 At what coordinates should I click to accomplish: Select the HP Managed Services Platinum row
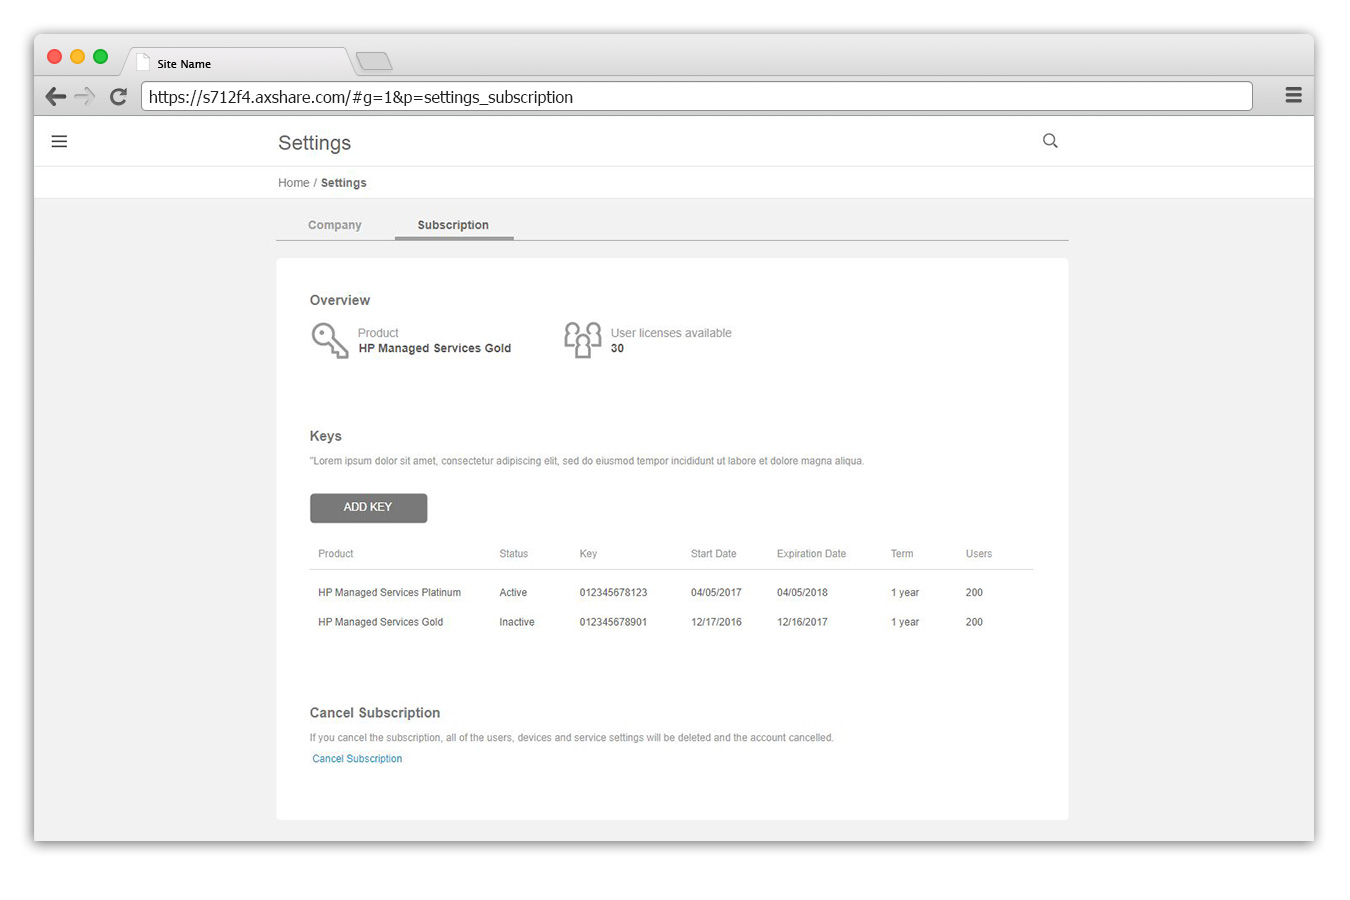tap(672, 593)
